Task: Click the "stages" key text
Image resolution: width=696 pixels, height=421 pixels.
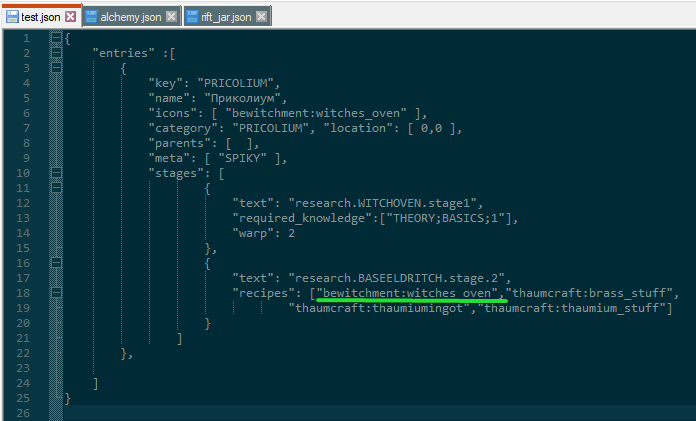Action: click(176, 173)
